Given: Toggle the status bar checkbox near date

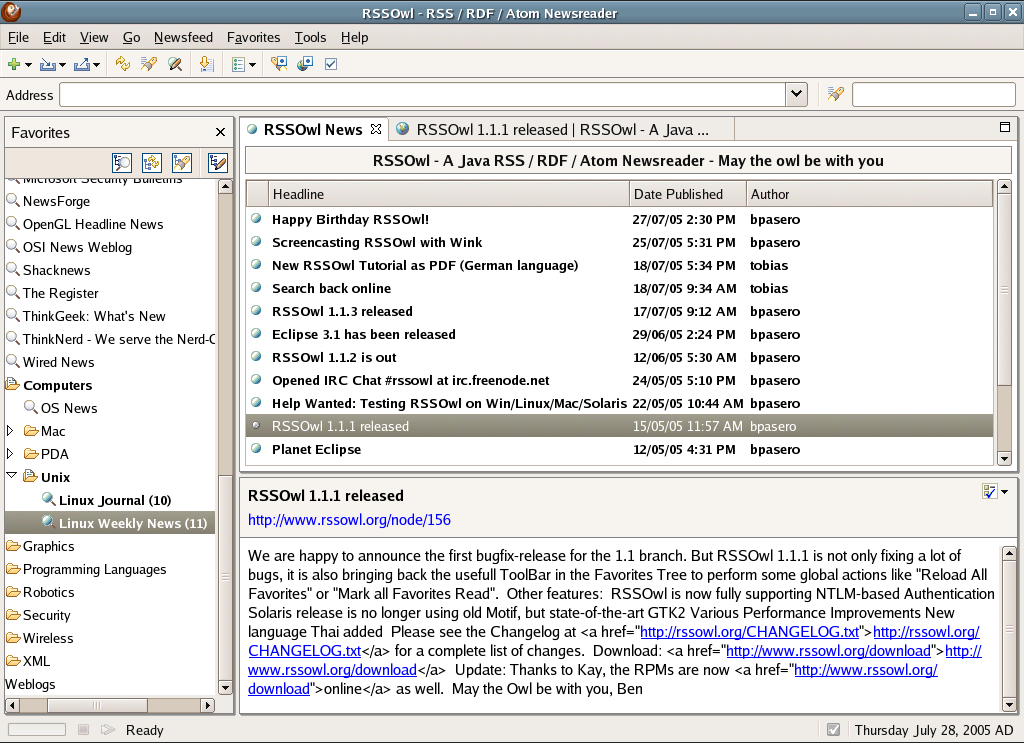Looking at the screenshot, I should pyautogui.click(x=834, y=730).
